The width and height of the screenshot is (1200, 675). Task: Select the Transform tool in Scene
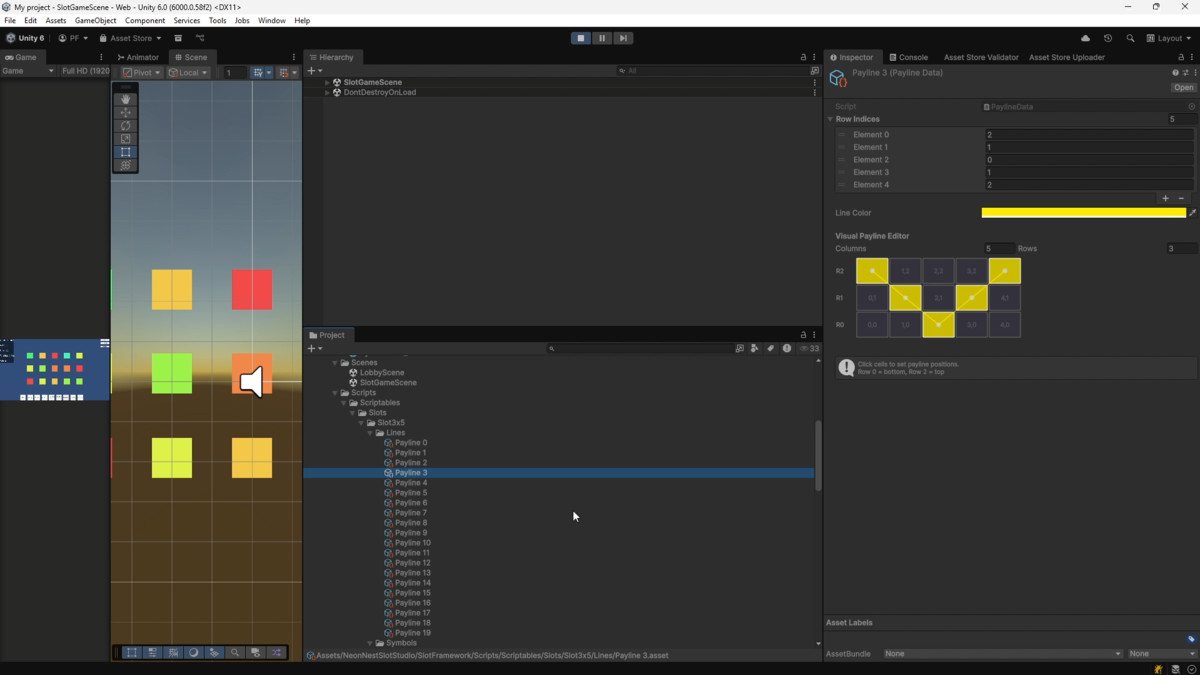coord(125,164)
